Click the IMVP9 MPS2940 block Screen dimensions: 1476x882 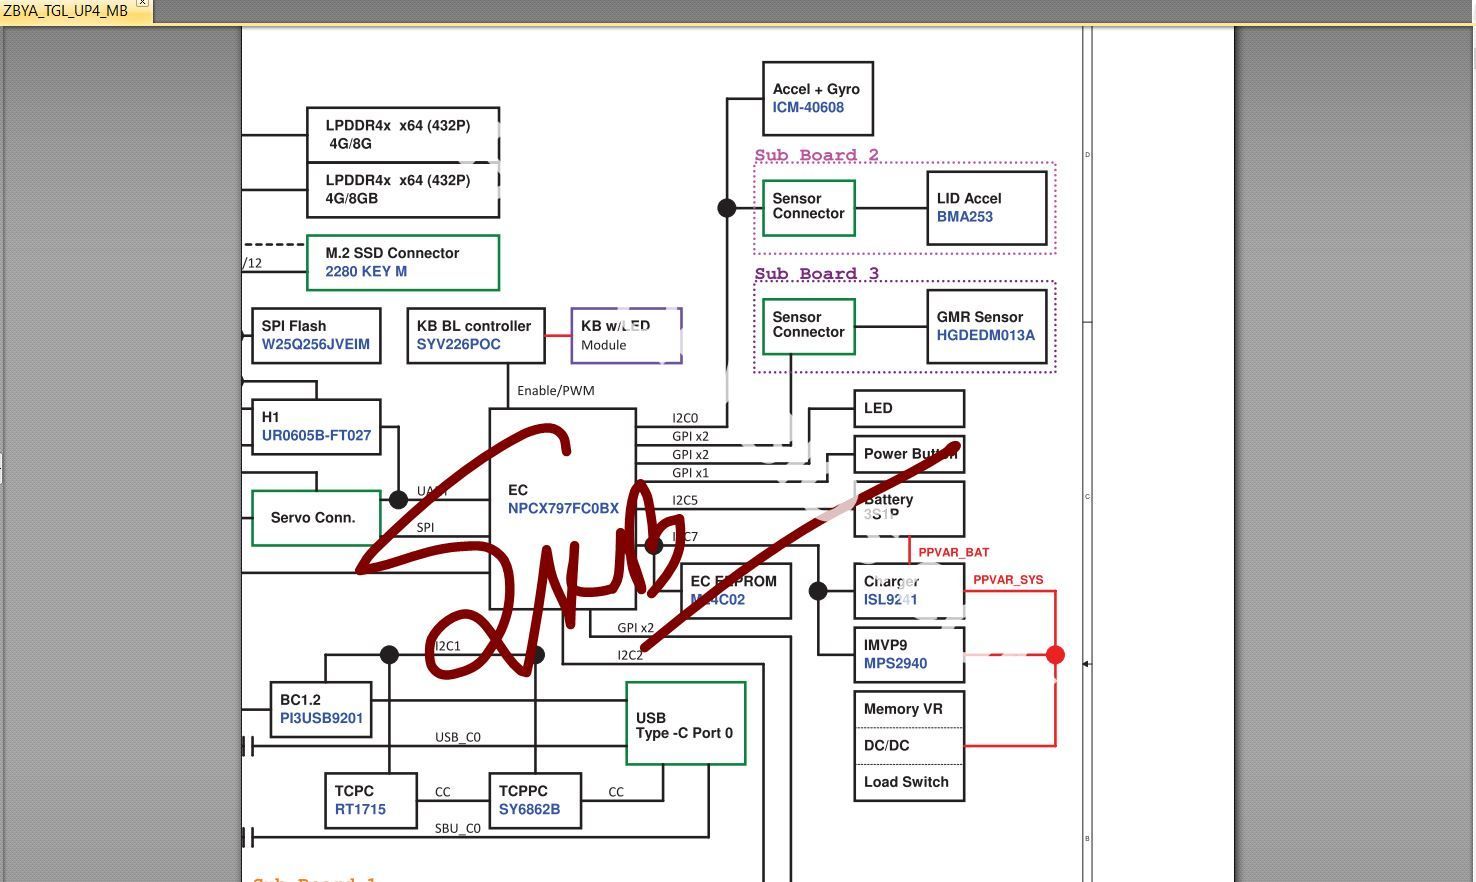(x=909, y=654)
